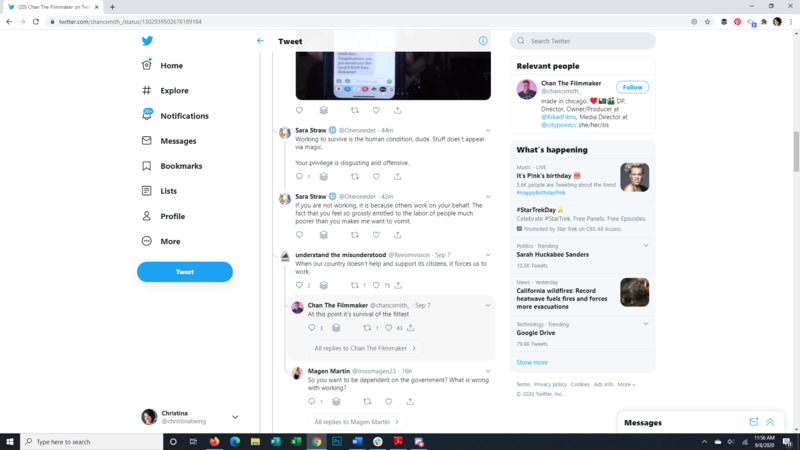This screenshot has height=450, width=800.
Task: Click the info icon beside Tweet header
Action: click(483, 41)
